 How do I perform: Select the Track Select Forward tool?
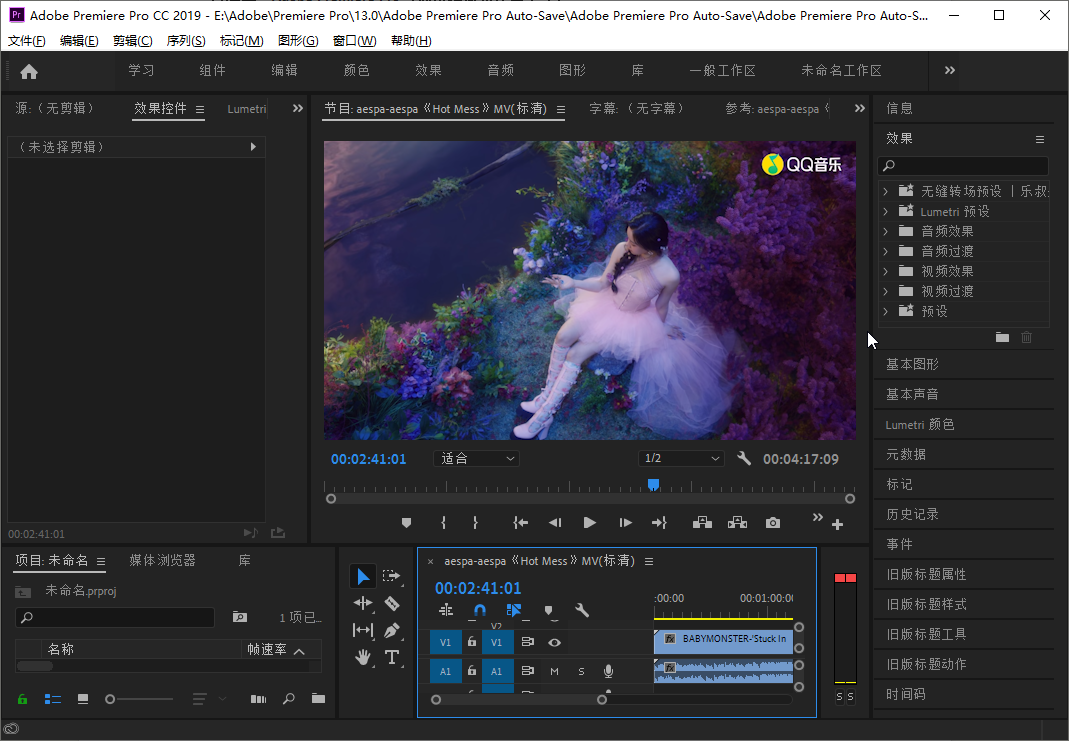point(391,576)
